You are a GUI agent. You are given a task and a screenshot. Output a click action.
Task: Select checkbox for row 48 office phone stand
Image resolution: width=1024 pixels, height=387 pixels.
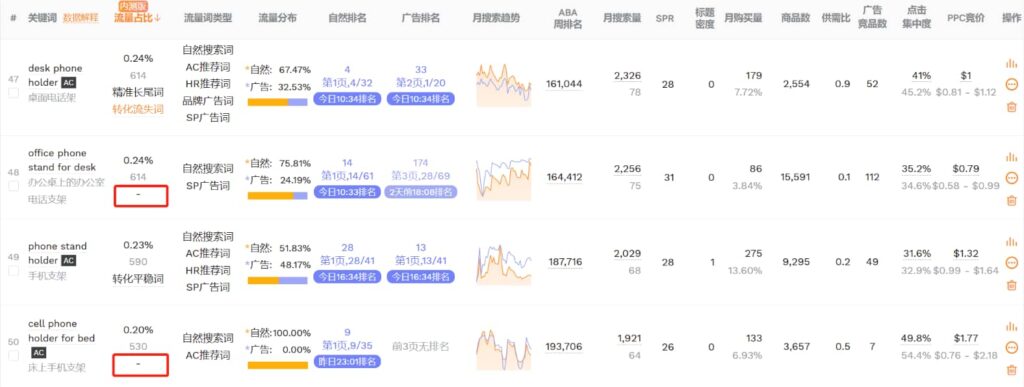(x=13, y=187)
